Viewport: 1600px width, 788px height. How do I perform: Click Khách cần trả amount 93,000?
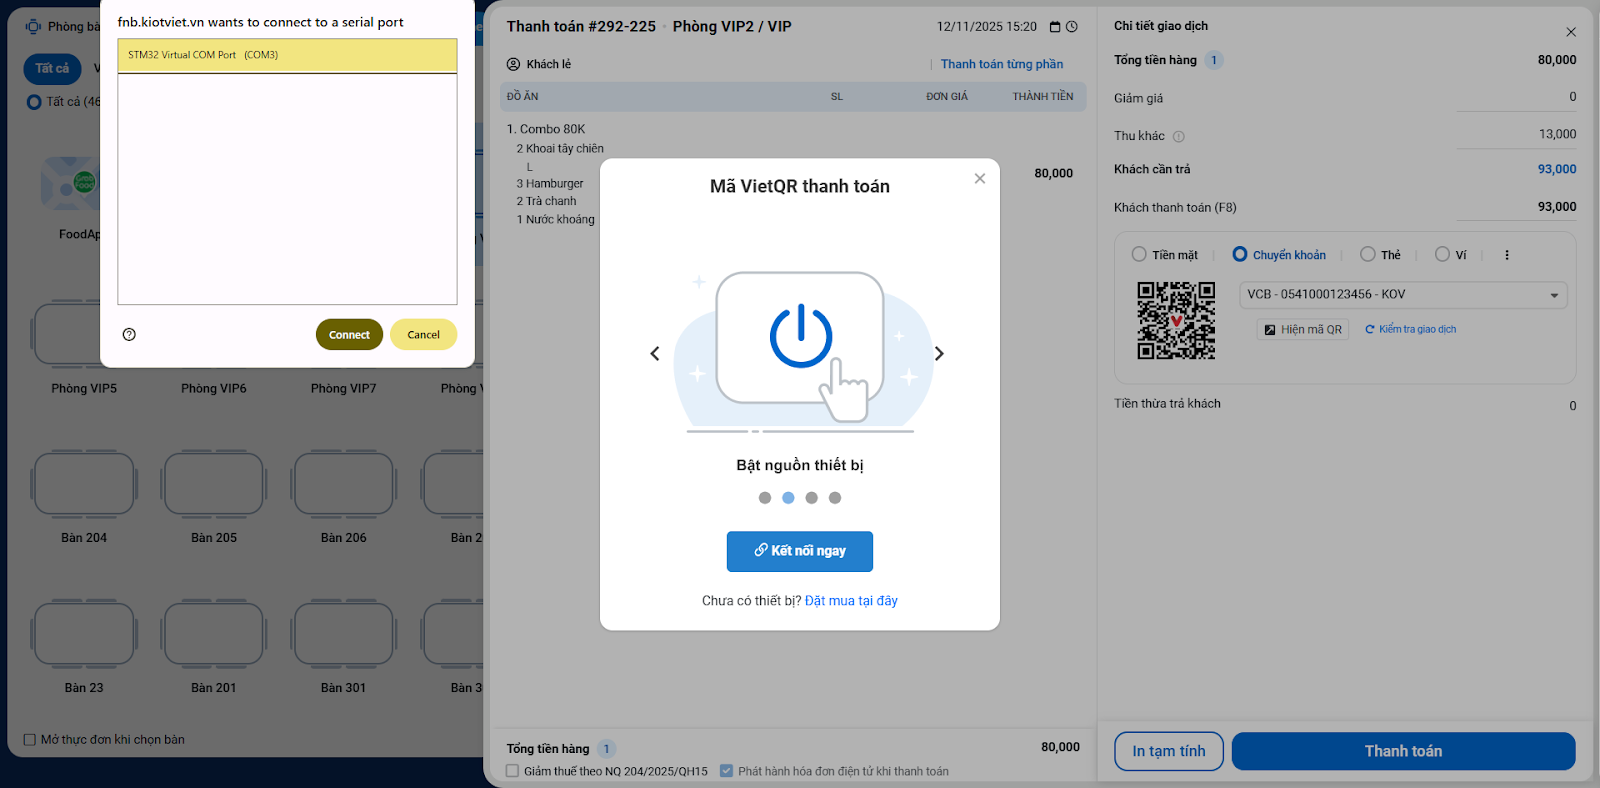tap(1557, 169)
